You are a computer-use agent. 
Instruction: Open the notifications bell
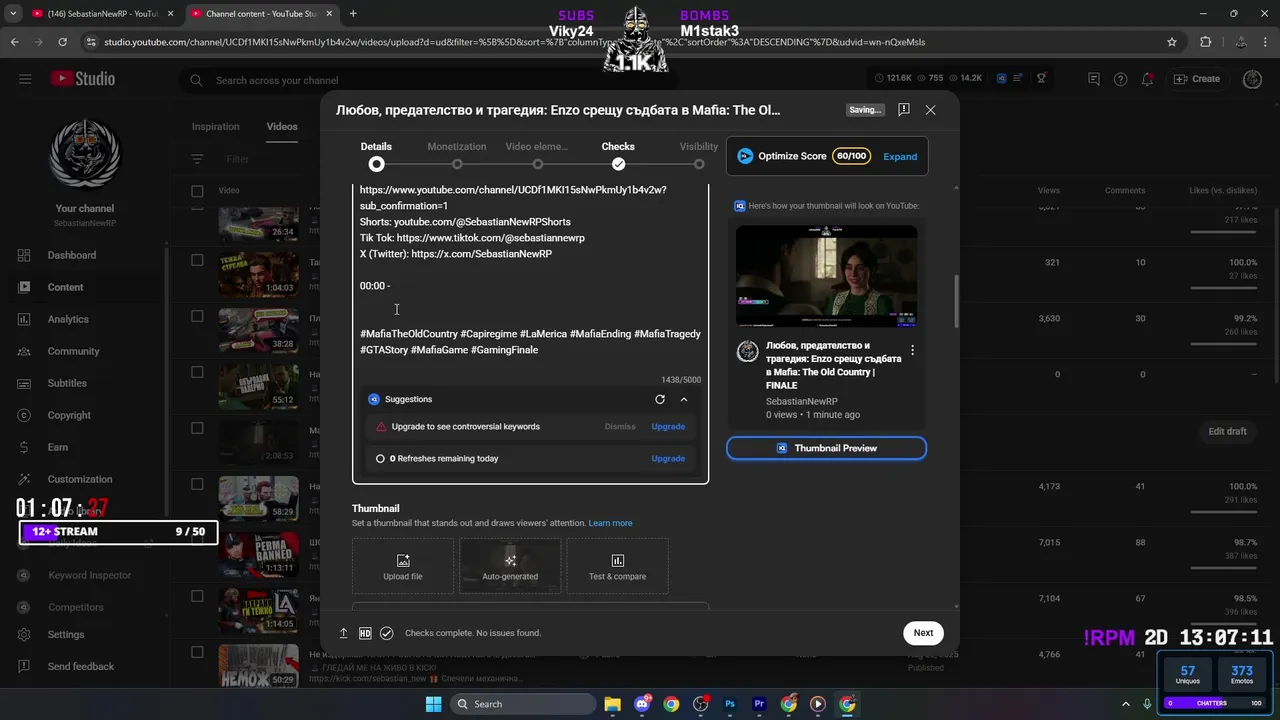(x=1148, y=79)
